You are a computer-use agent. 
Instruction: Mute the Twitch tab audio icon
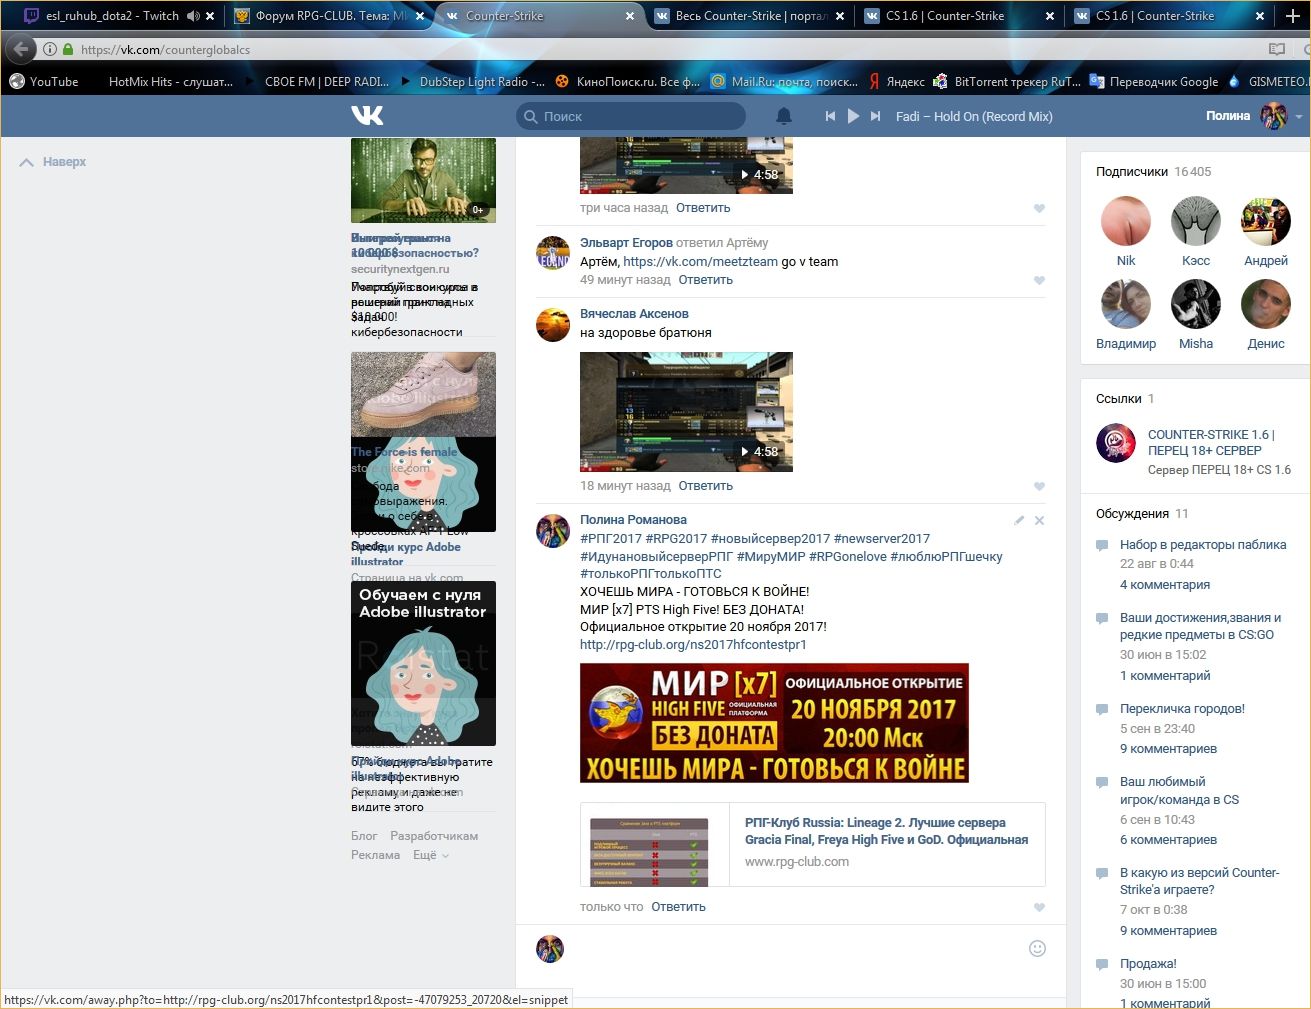pyautogui.click(x=193, y=16)
